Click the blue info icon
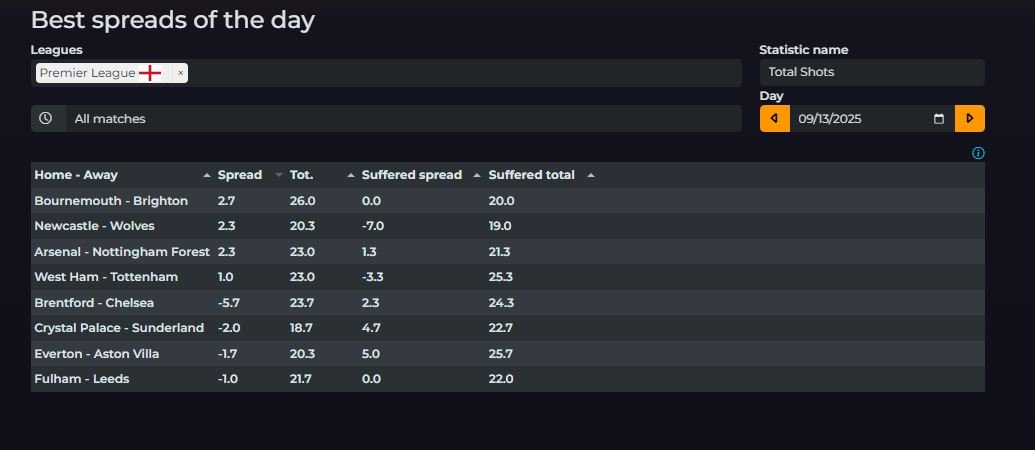 point(978,153)
